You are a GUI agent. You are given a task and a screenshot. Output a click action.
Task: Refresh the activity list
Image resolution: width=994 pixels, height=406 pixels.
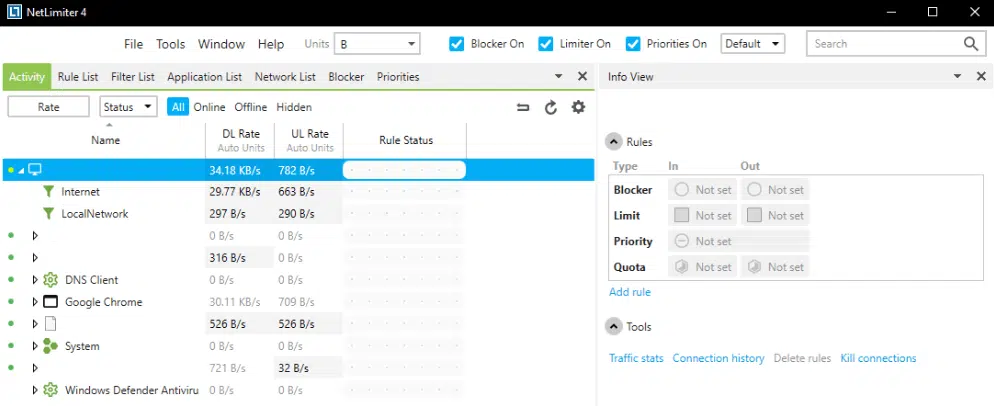point(551,107)
